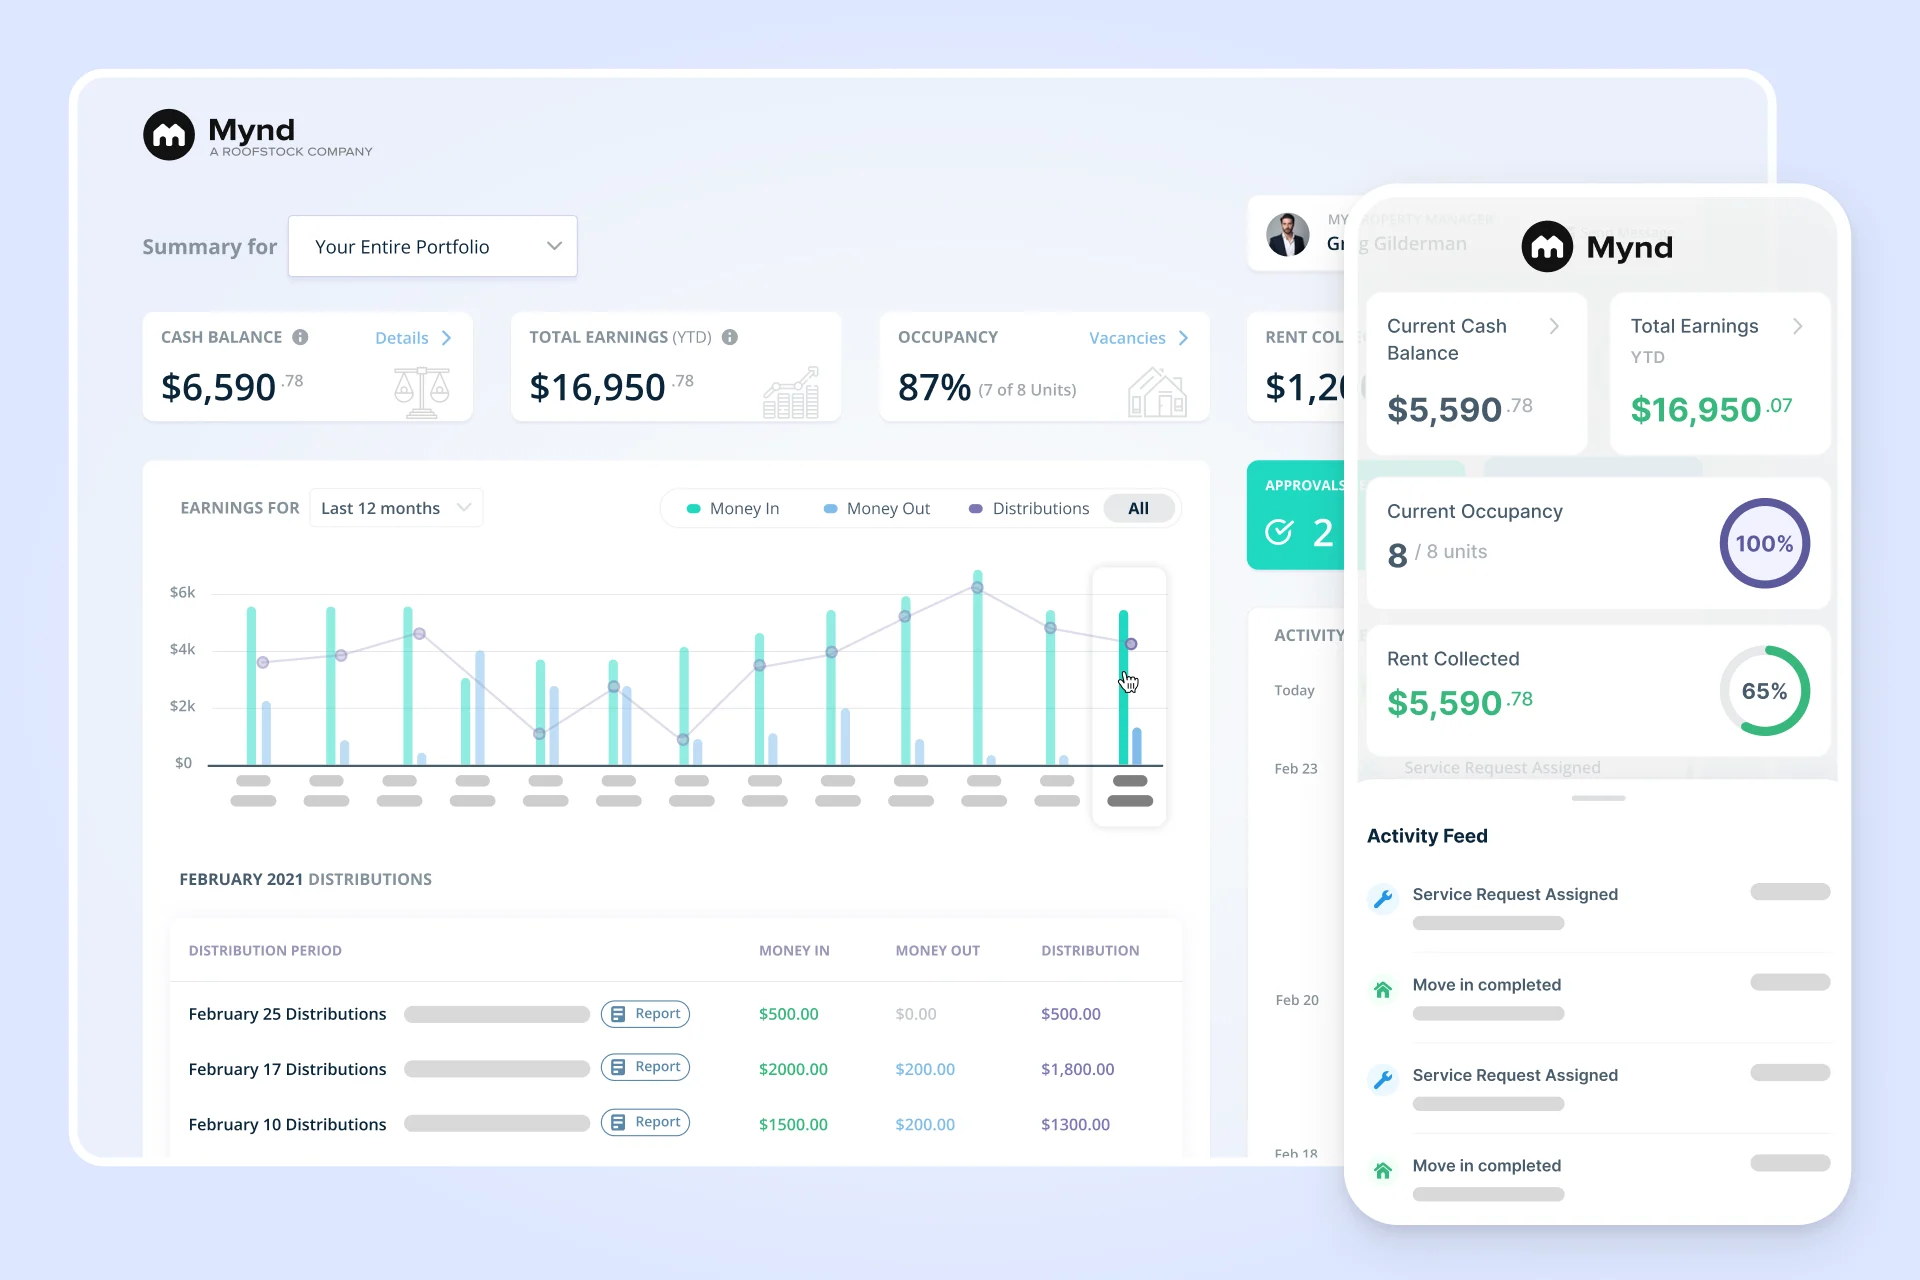1920x1280 pixels.
Task: Select the February 17 Distributions row title
Action: pos(287,1069)
